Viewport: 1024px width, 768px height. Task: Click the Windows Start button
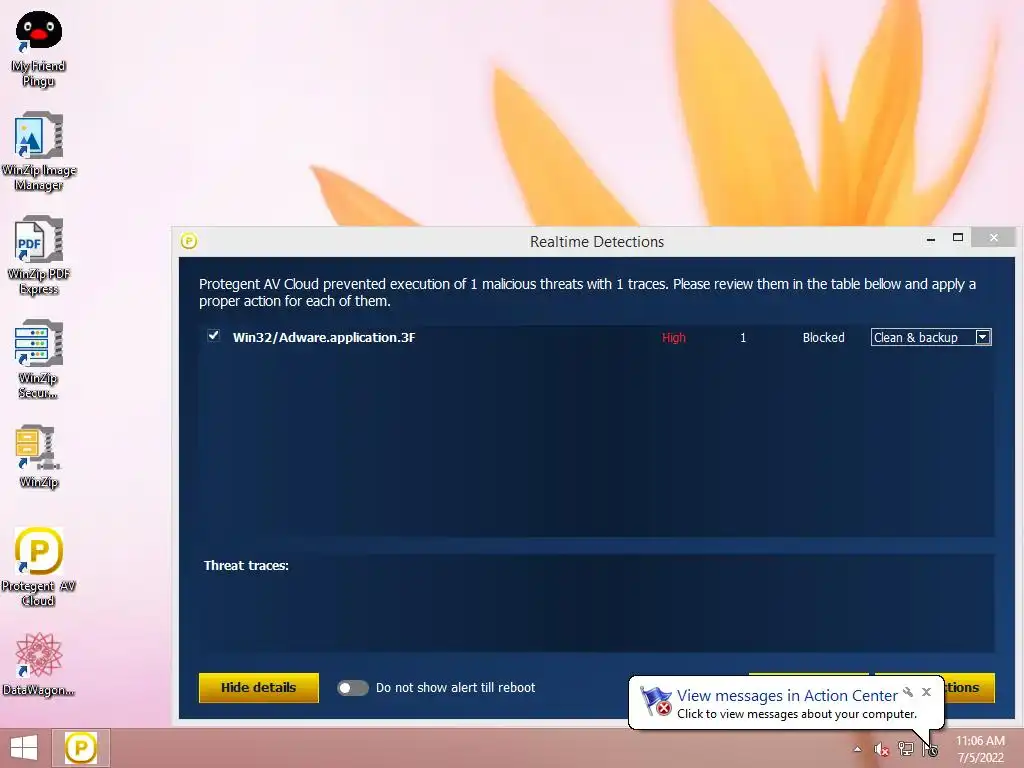tap(24, 748)
